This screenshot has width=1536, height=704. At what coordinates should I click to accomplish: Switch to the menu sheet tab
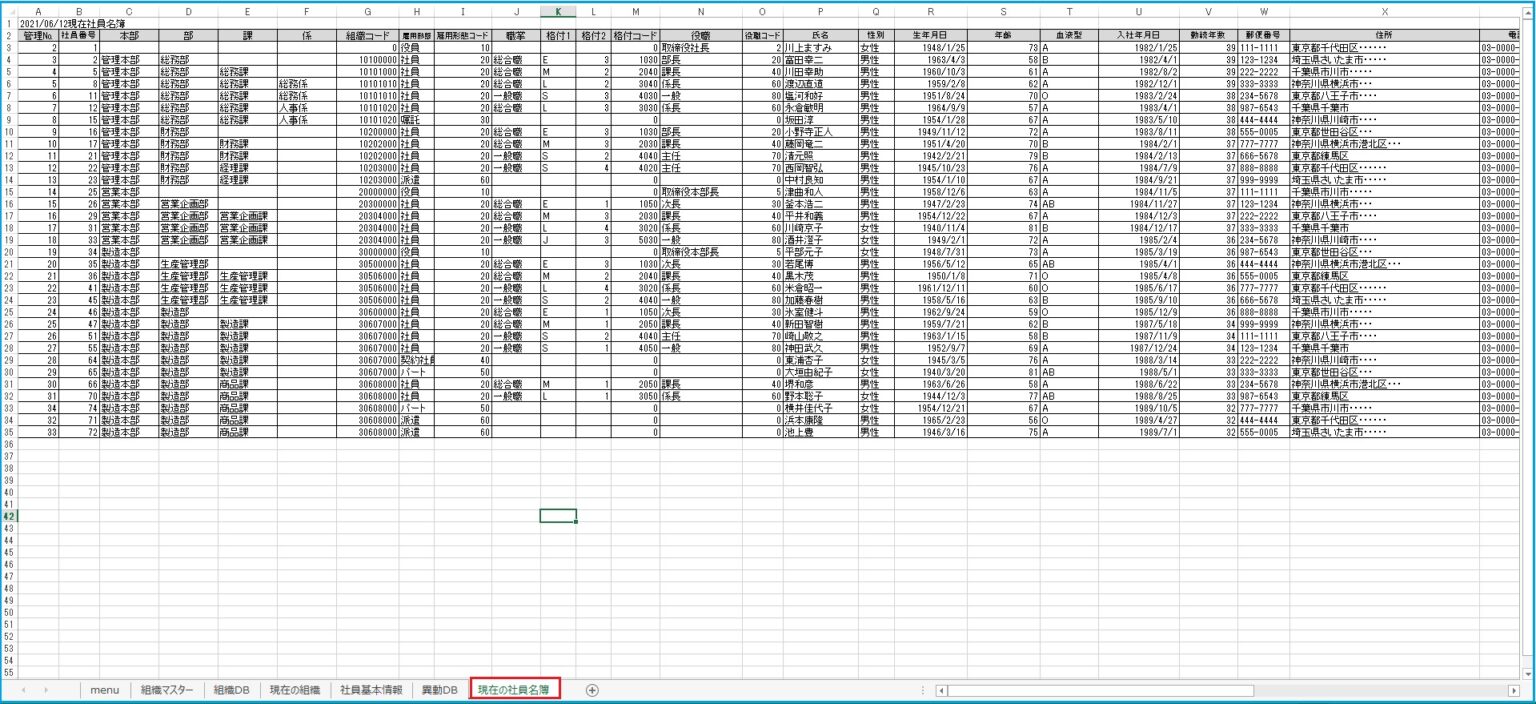[104, 690]
